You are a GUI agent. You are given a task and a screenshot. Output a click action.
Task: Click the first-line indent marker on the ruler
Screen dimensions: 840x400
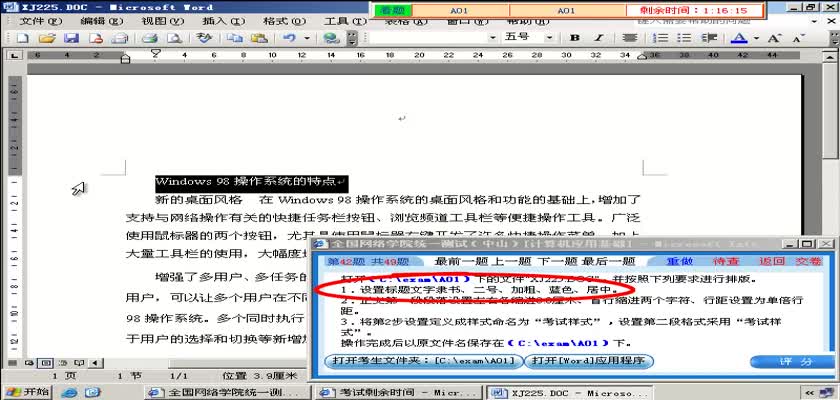click(155, 52)
